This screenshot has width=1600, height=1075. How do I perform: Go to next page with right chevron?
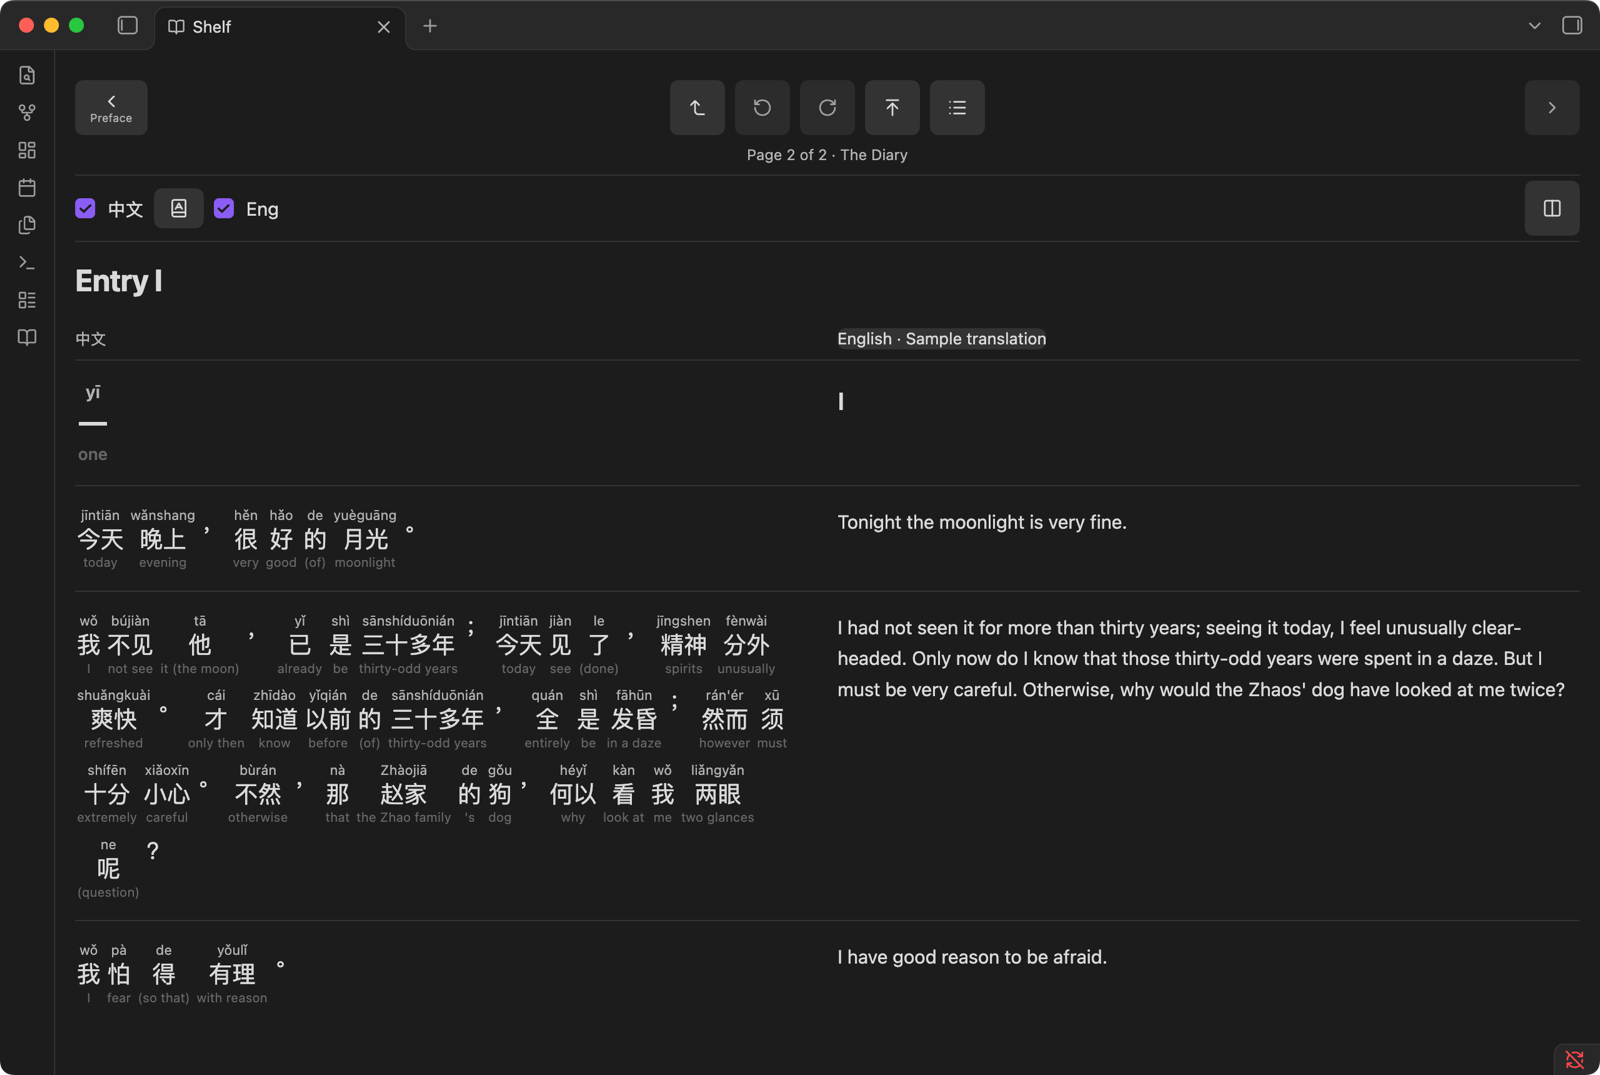[x=1552, y=107]
